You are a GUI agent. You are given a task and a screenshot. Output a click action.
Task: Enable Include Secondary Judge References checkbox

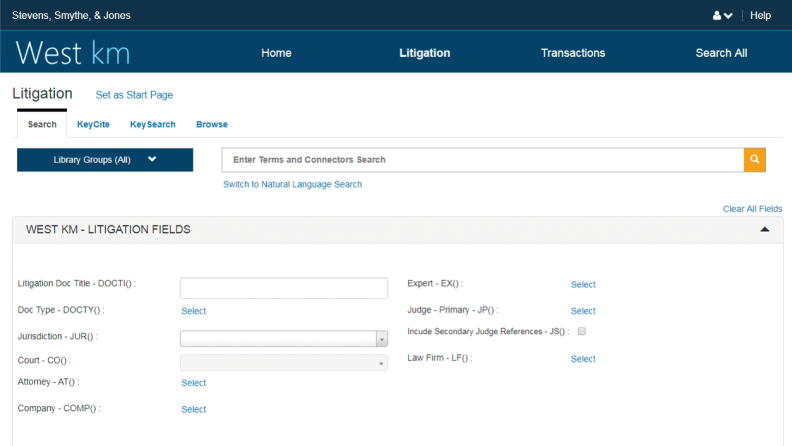(x=582, y=331)
